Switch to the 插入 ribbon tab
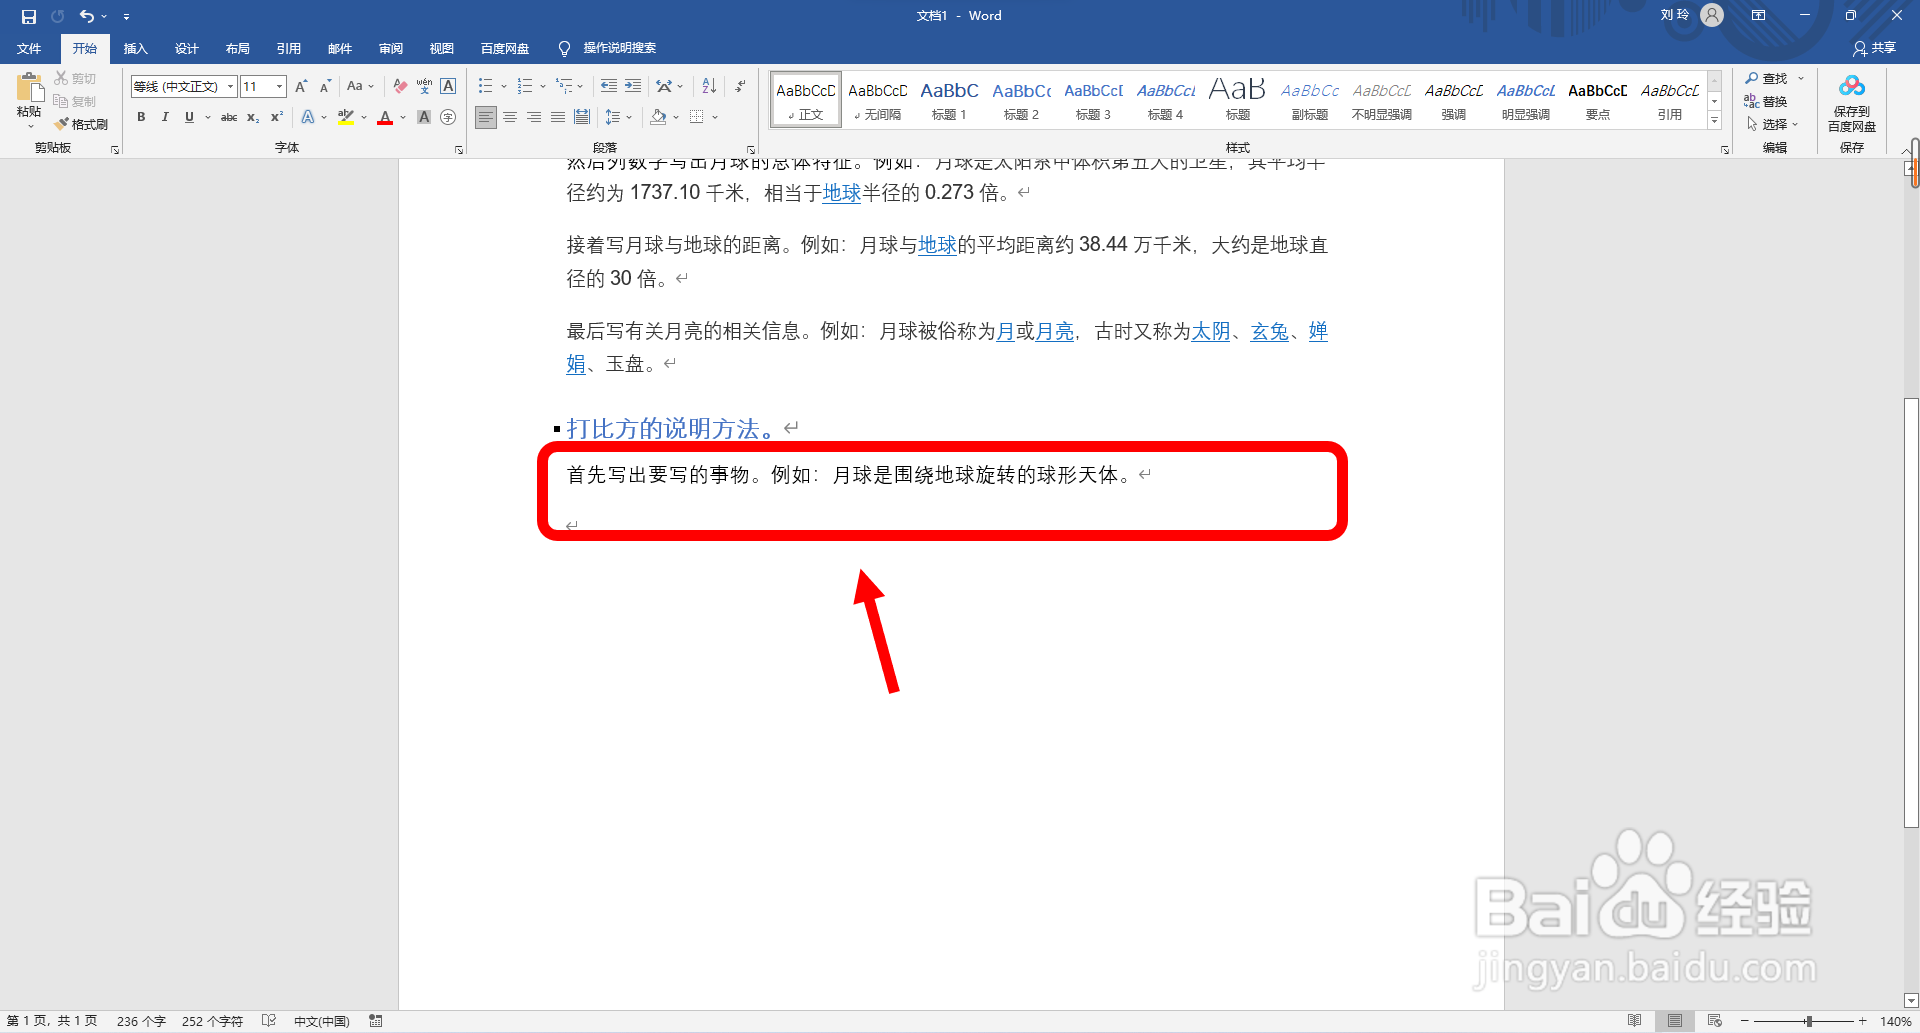 click(135, 48)
